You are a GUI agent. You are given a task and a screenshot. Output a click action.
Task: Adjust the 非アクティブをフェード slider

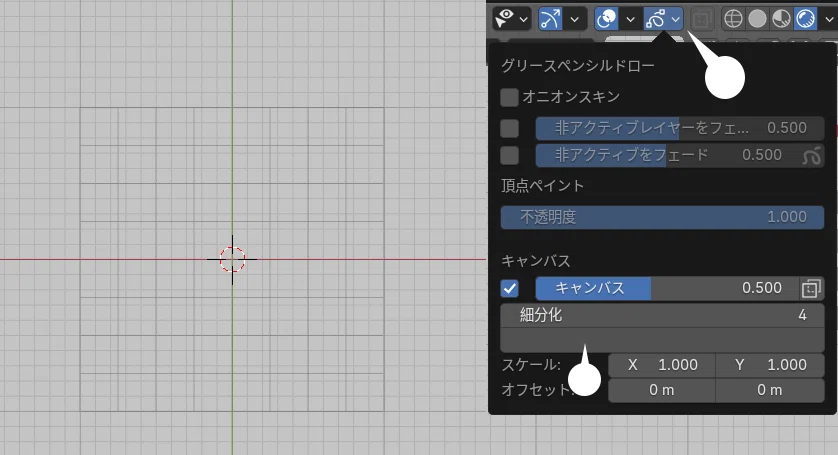click(x=667, y=155)
